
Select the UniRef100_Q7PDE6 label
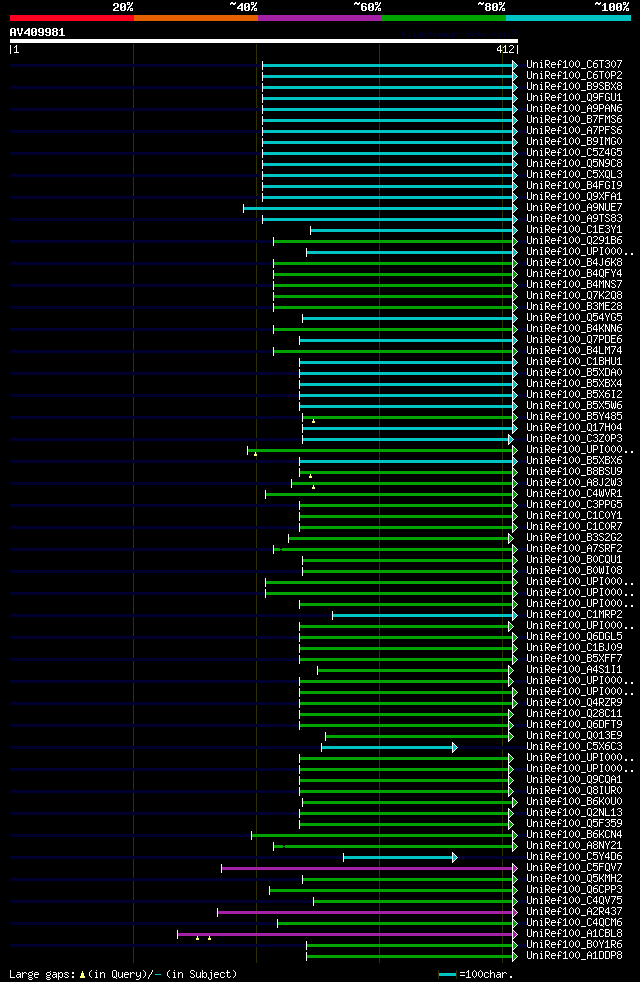(574, 340)
